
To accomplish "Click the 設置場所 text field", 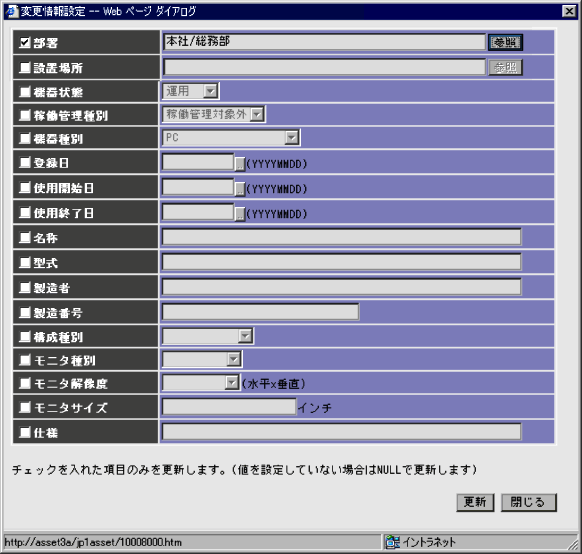I will 324,67.
